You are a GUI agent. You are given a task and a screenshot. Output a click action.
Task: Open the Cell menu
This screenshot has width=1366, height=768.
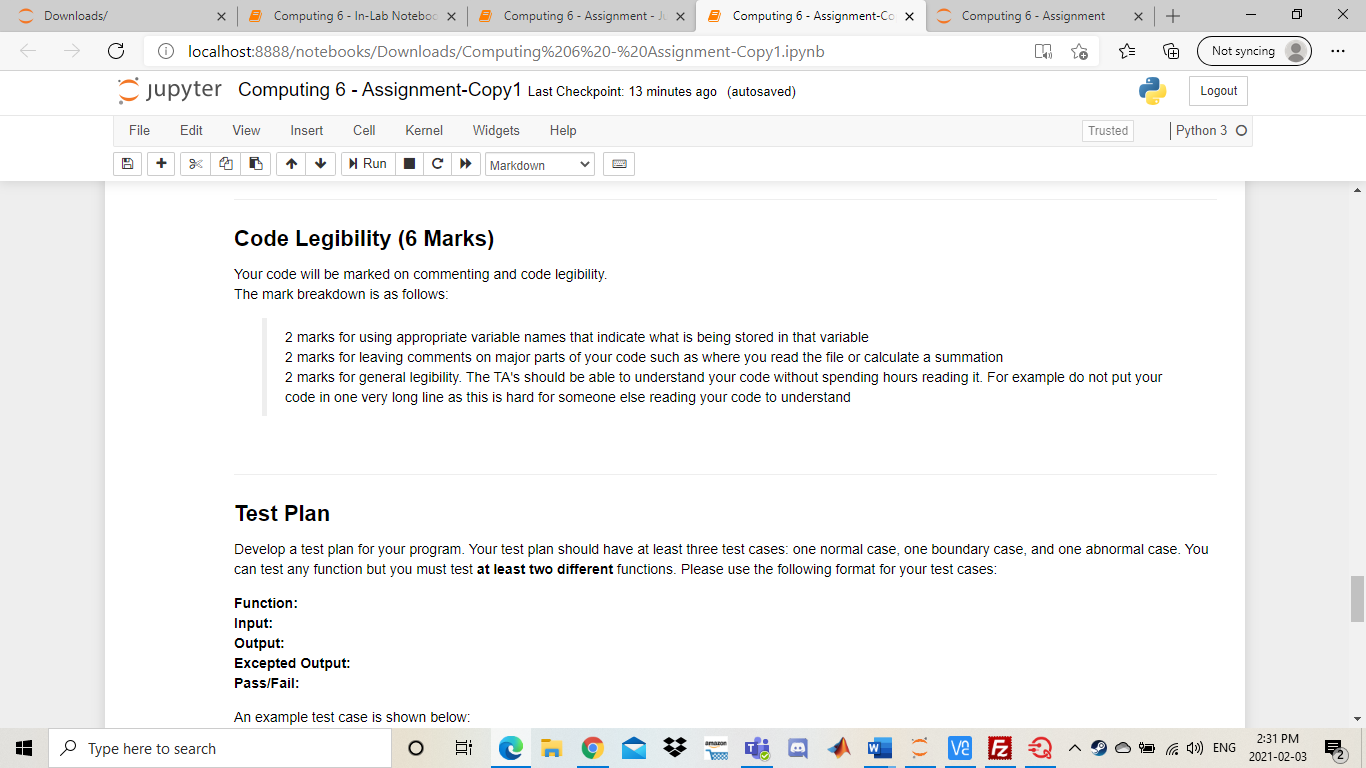click(364, 130)
